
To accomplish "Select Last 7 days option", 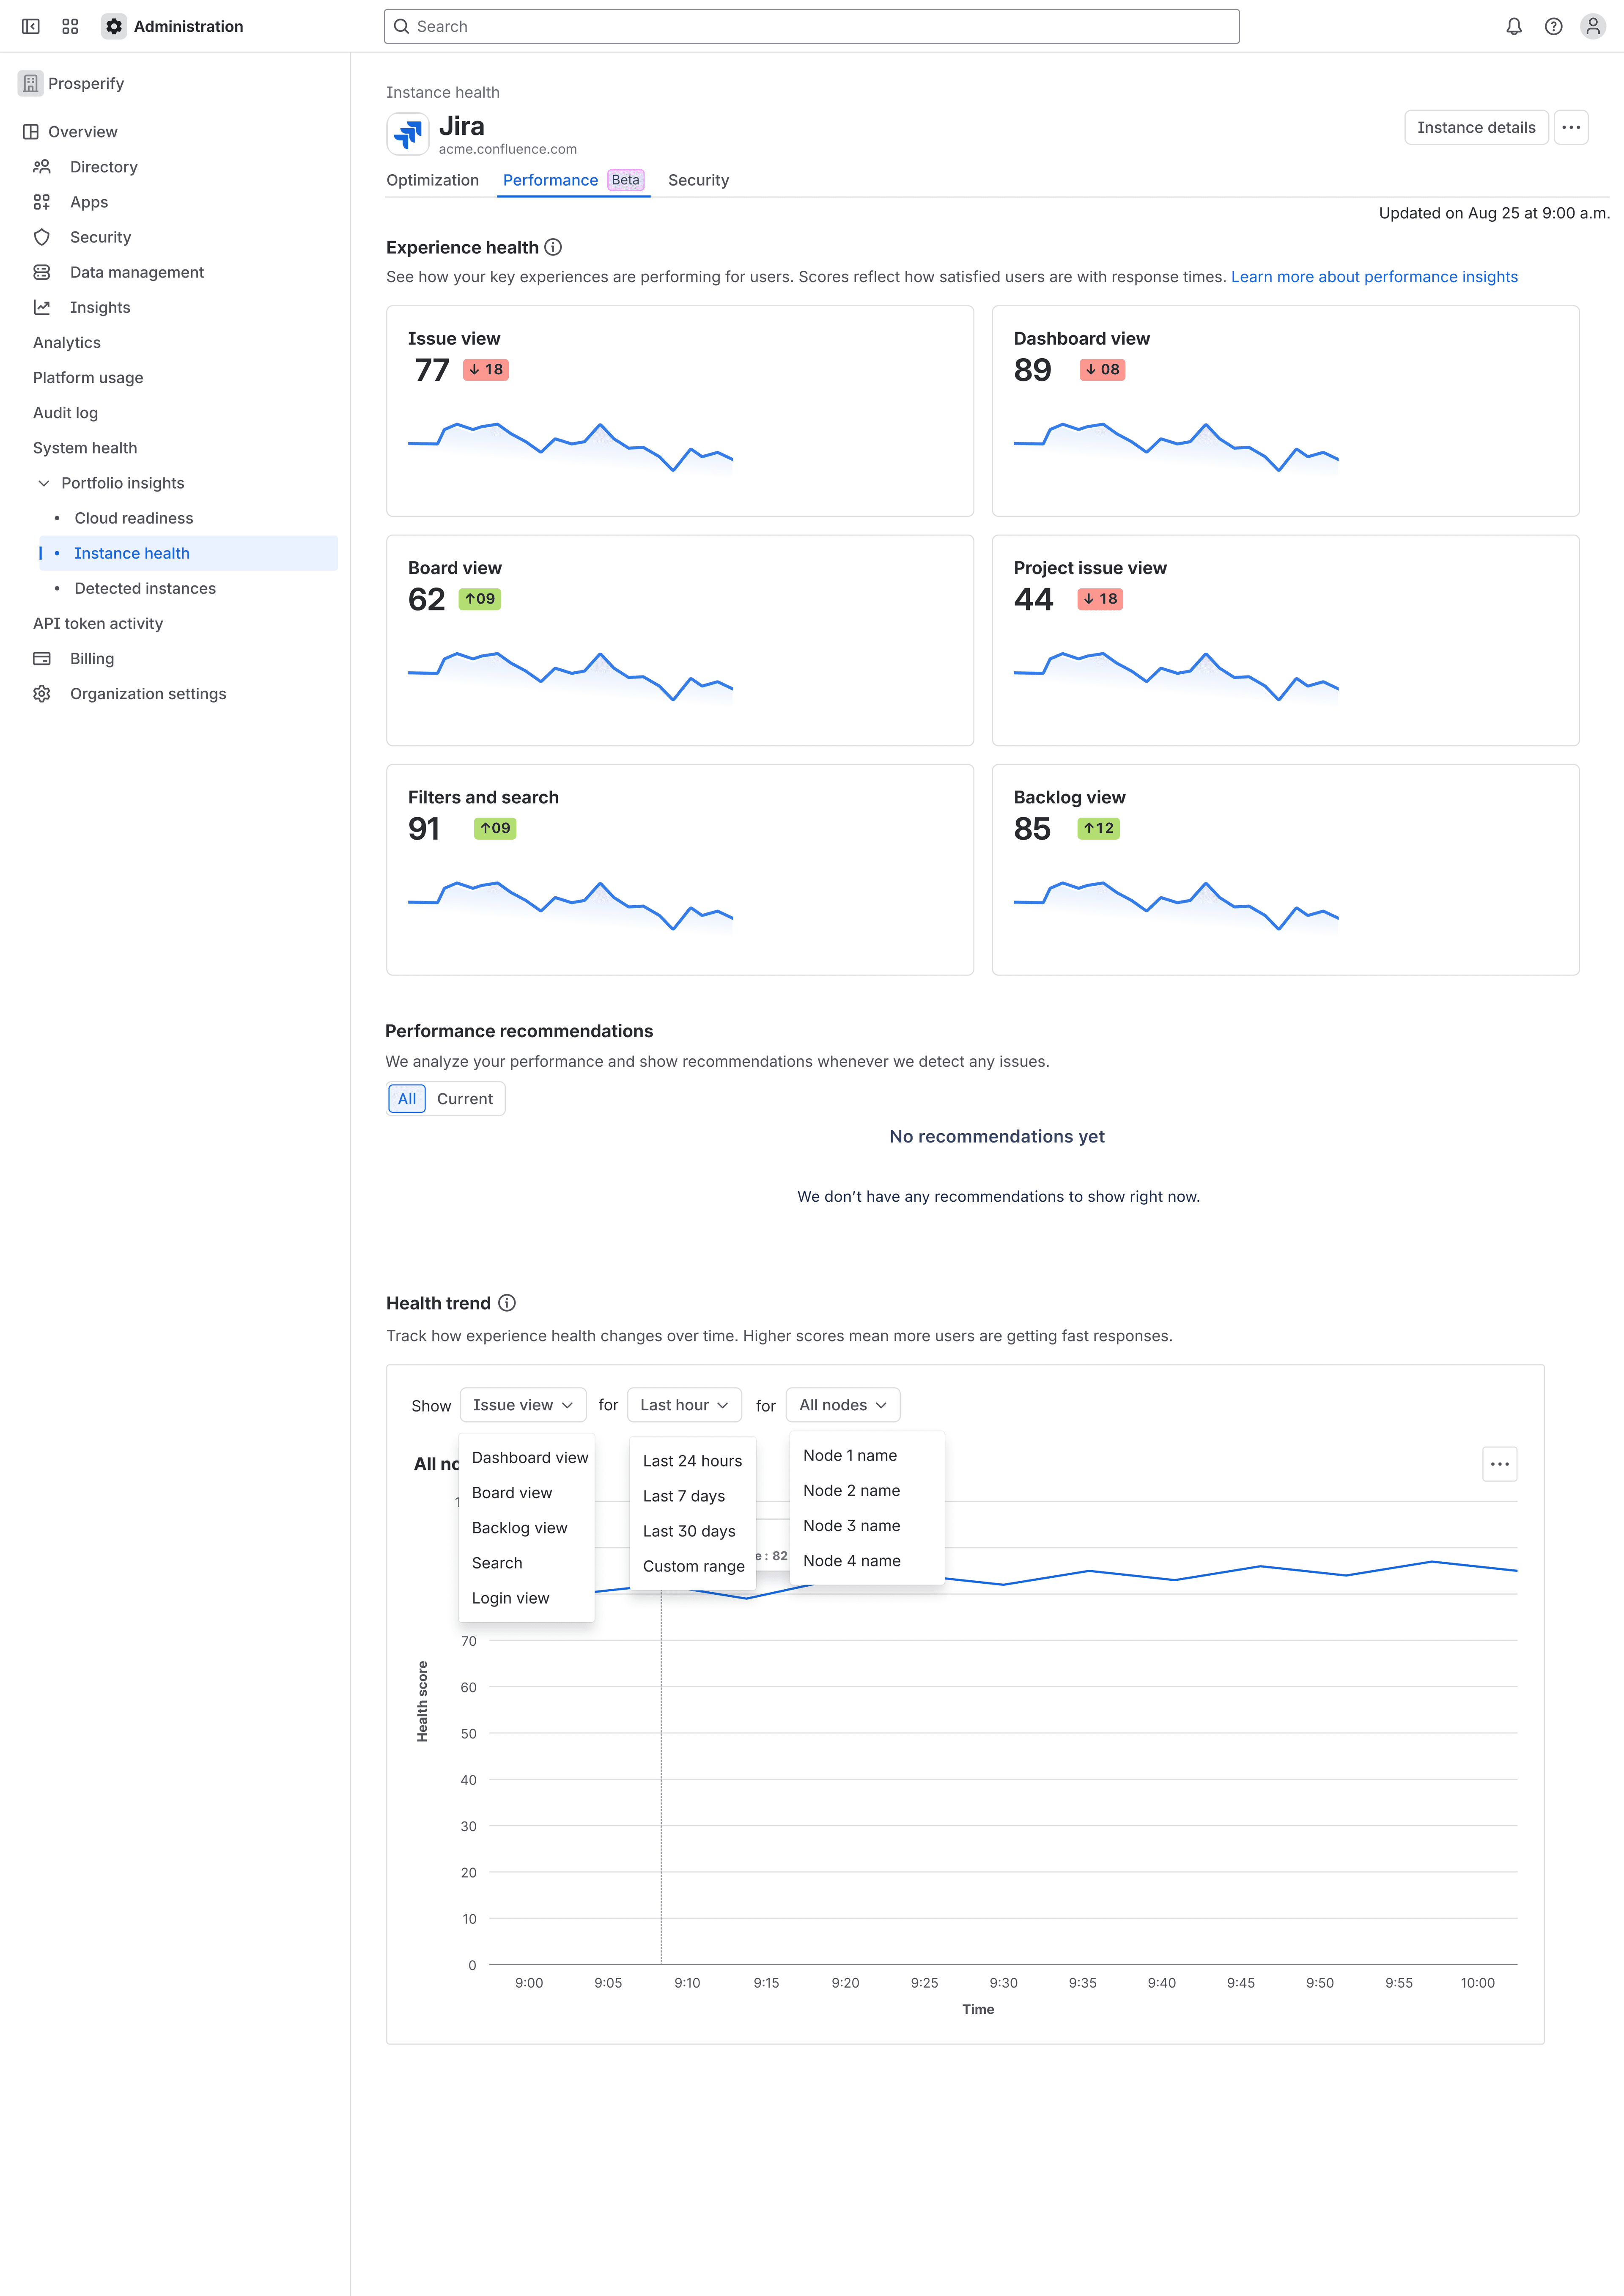I will pos(693,1496).
